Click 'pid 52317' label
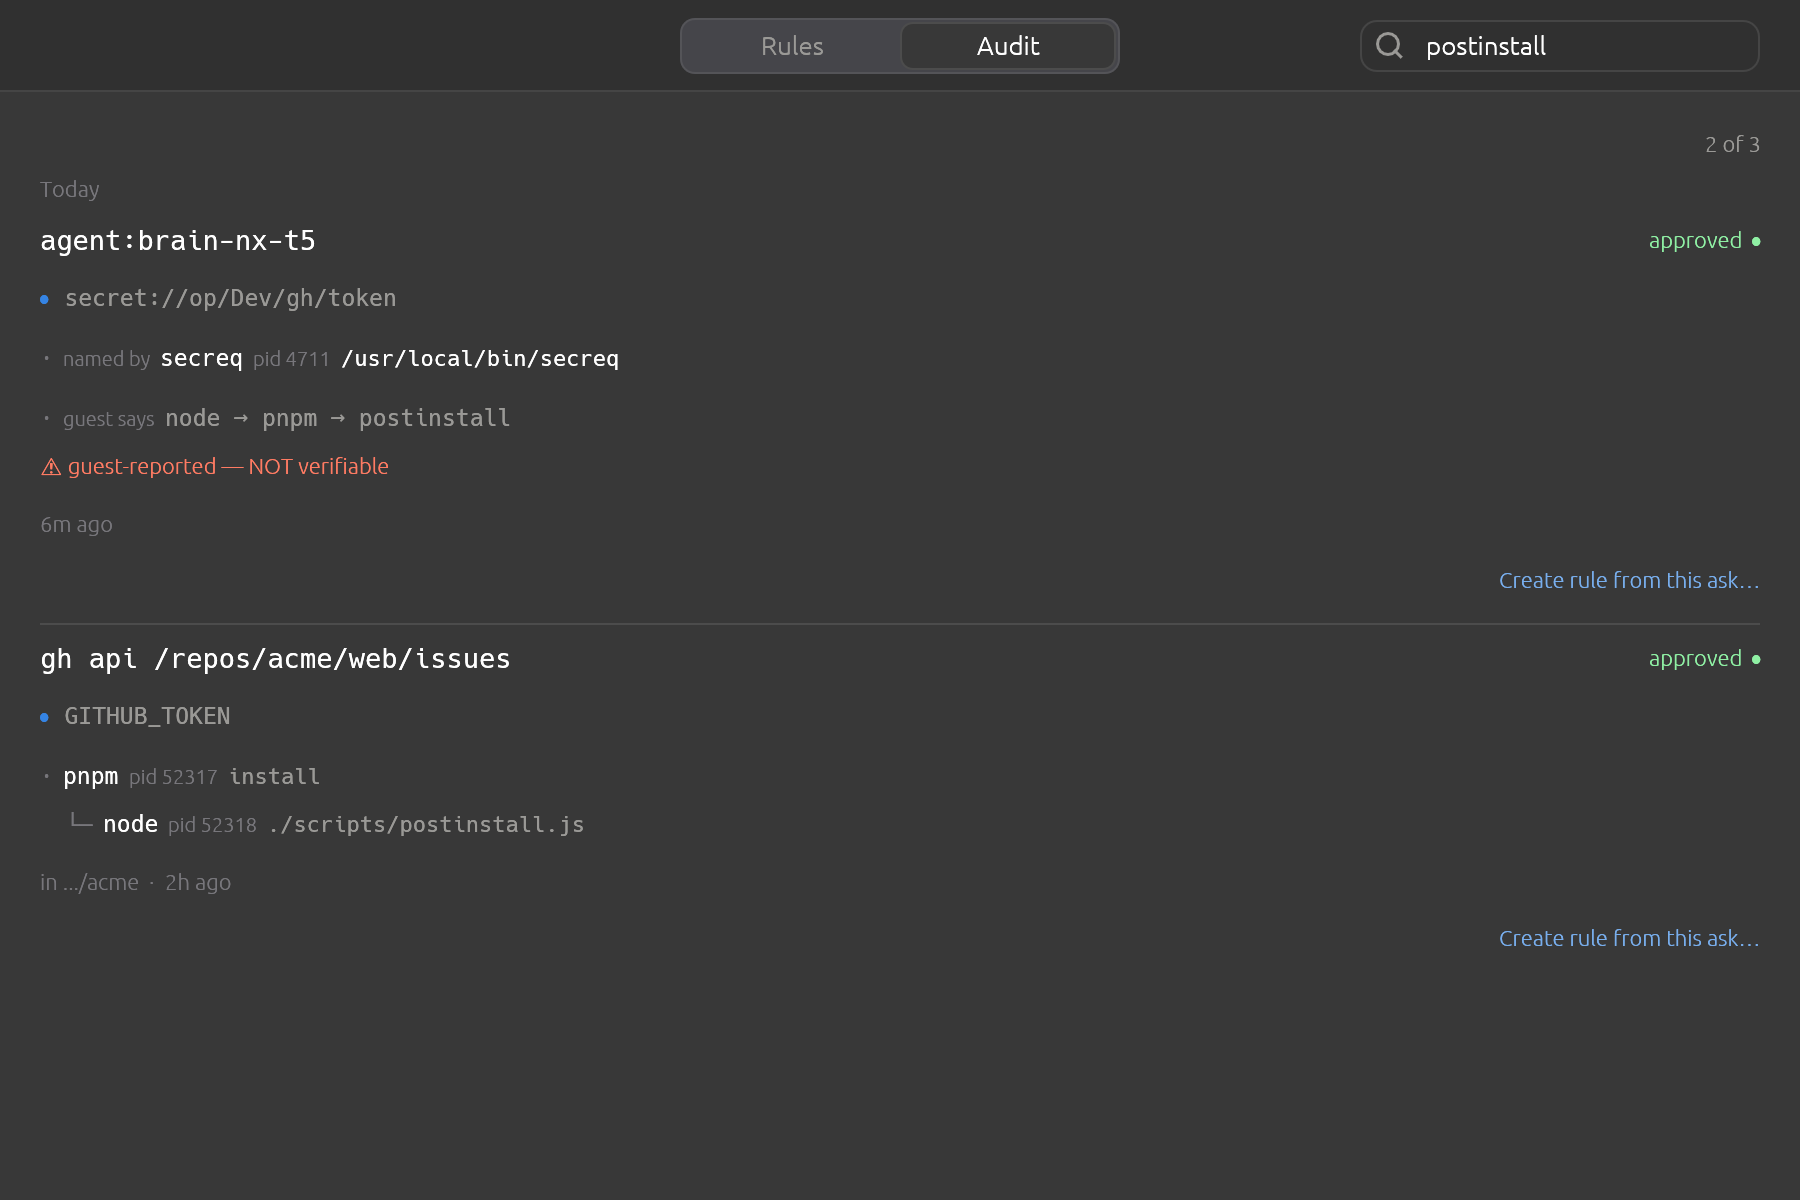The image size is (1800, 1200). click(173, 777)
